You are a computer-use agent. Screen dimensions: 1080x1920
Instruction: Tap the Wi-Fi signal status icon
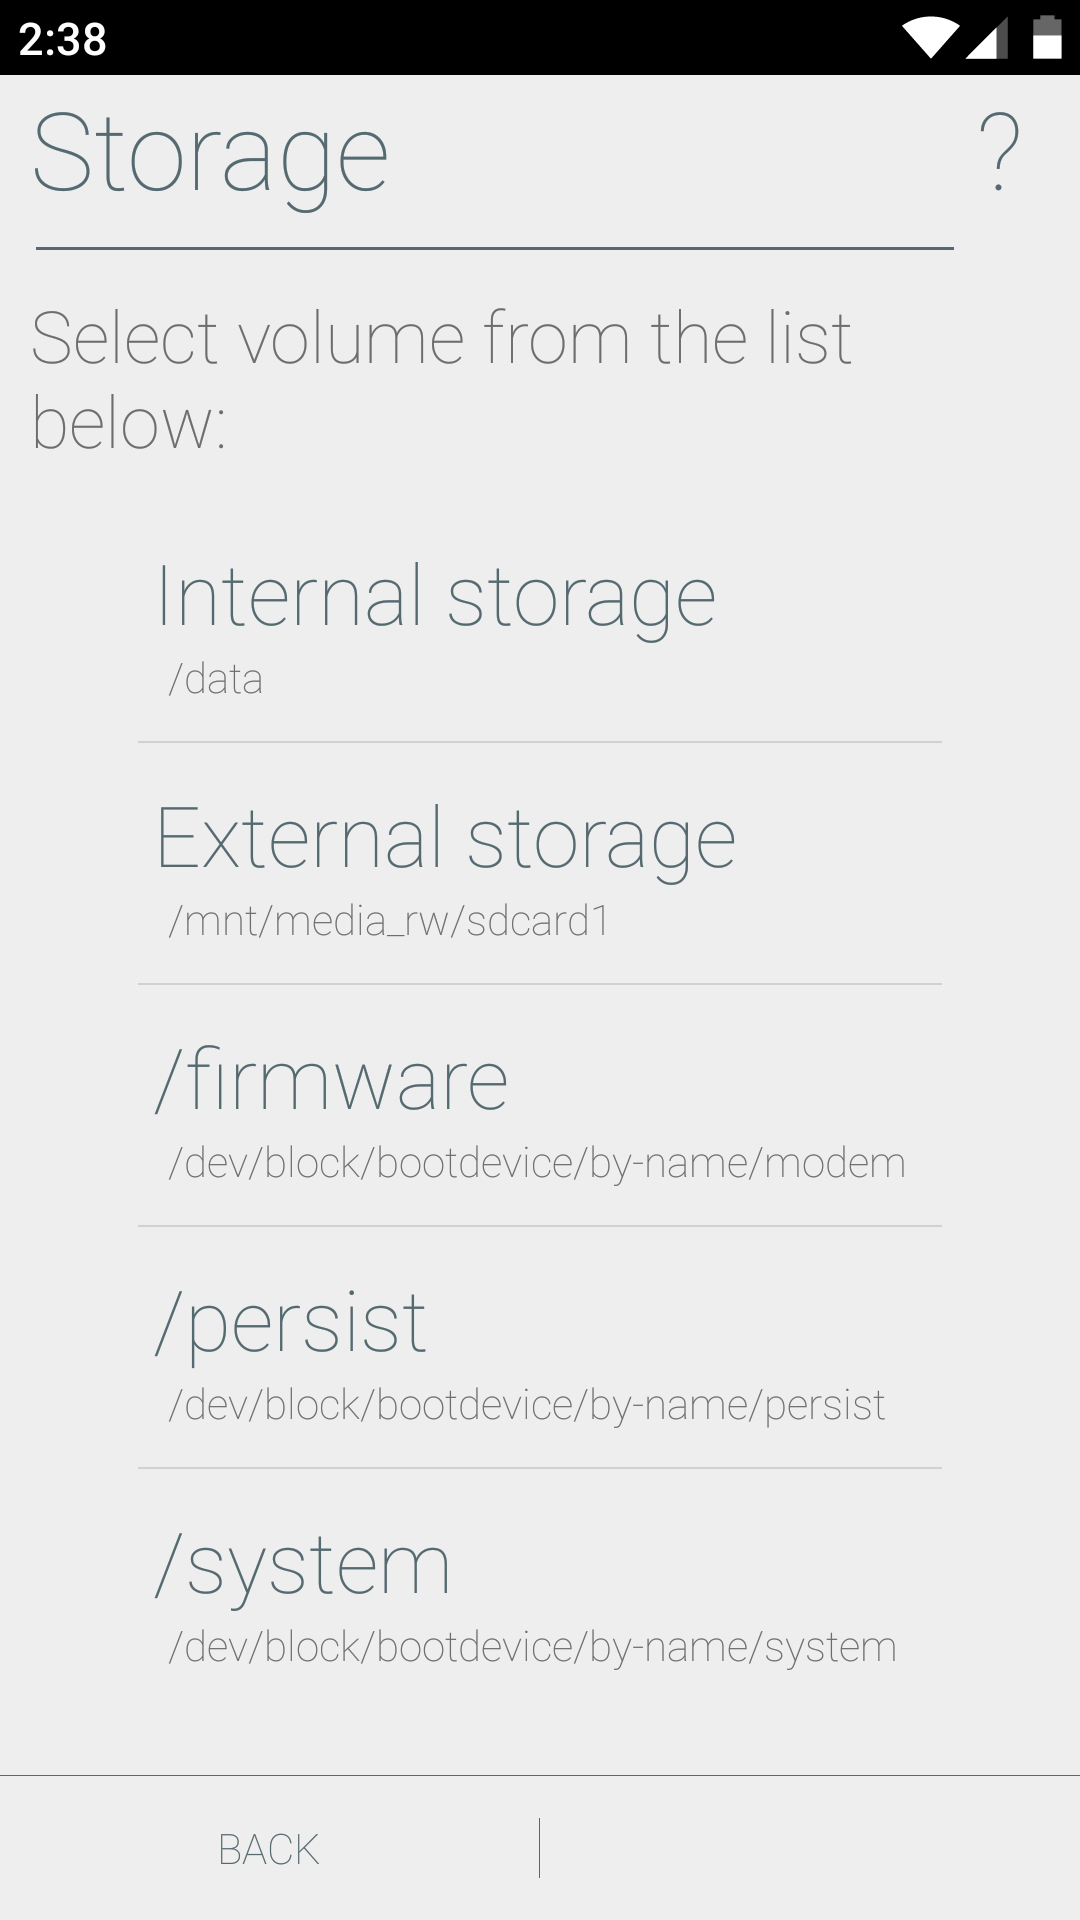click(930, 39)
